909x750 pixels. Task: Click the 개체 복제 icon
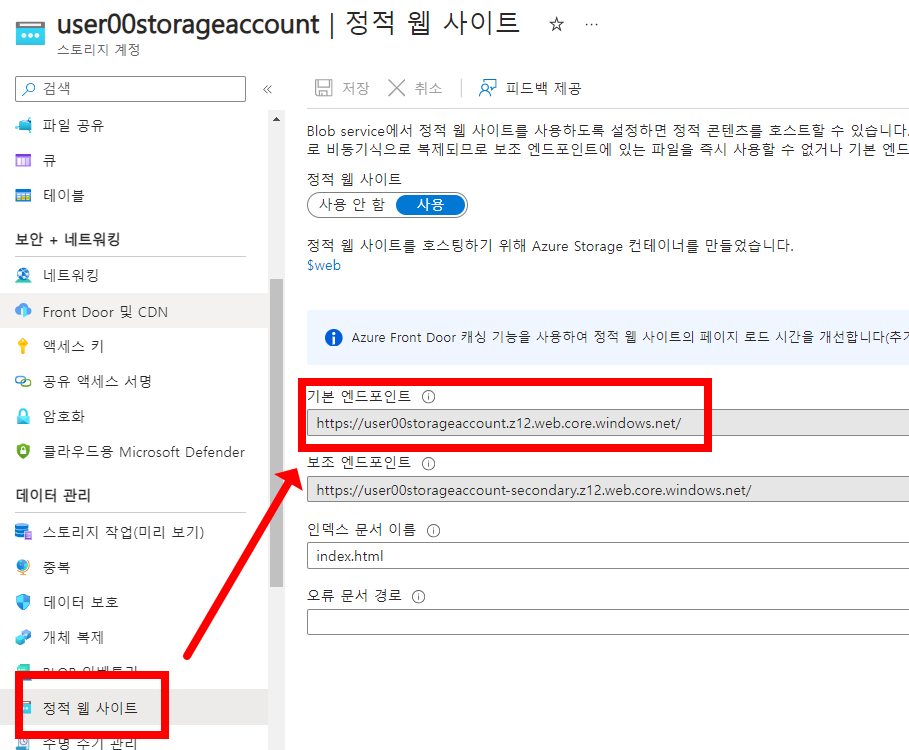click(x=23, y=637)
